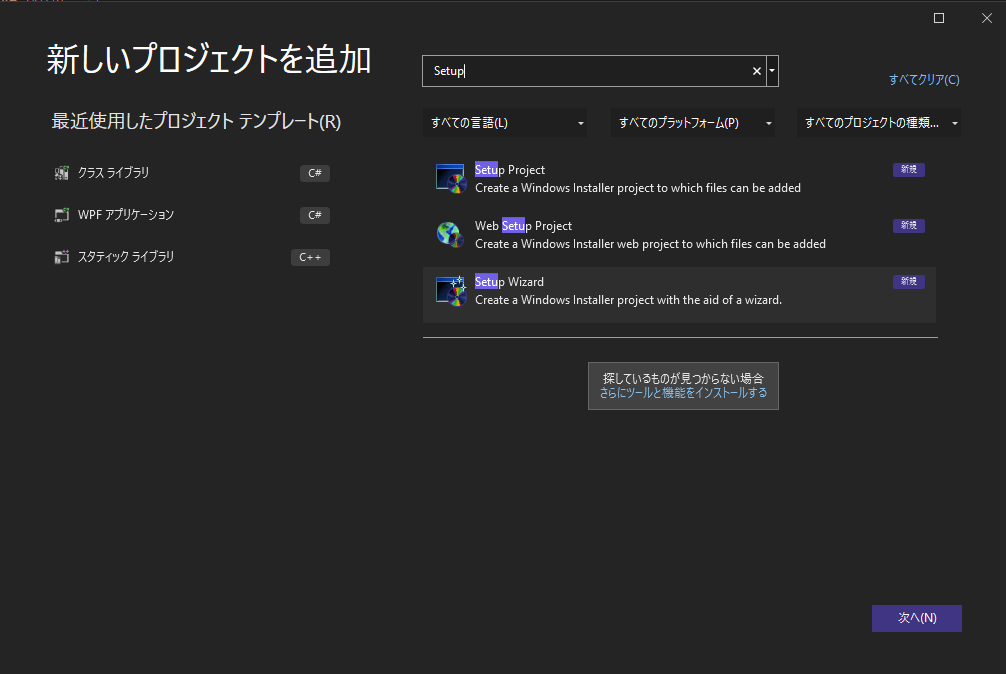The height and width of the screenshot is (674, 1006).
Task: Select the Setup Project template icon
Action: pyautogui.click(x=450, y=177)
